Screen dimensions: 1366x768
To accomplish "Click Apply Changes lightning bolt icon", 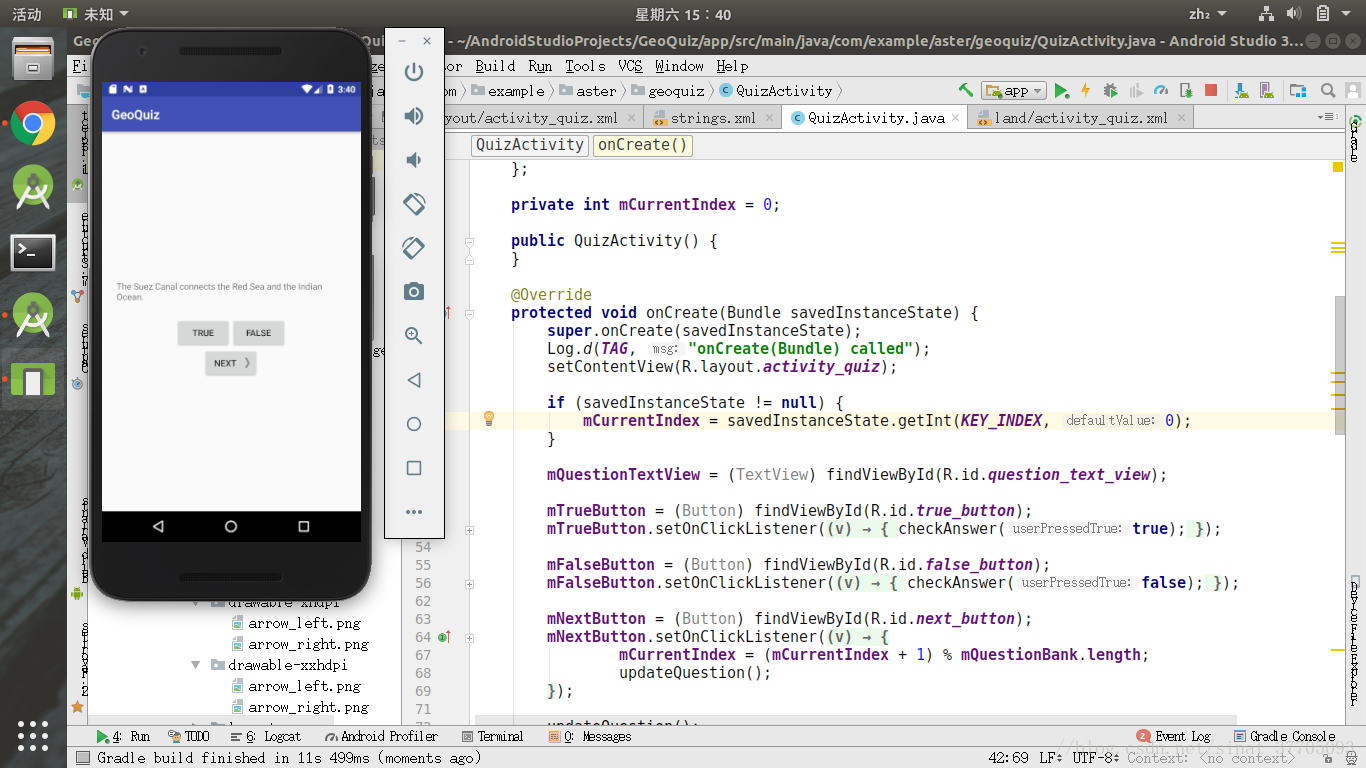I will pyautogui.click(x=1085, y=90).
